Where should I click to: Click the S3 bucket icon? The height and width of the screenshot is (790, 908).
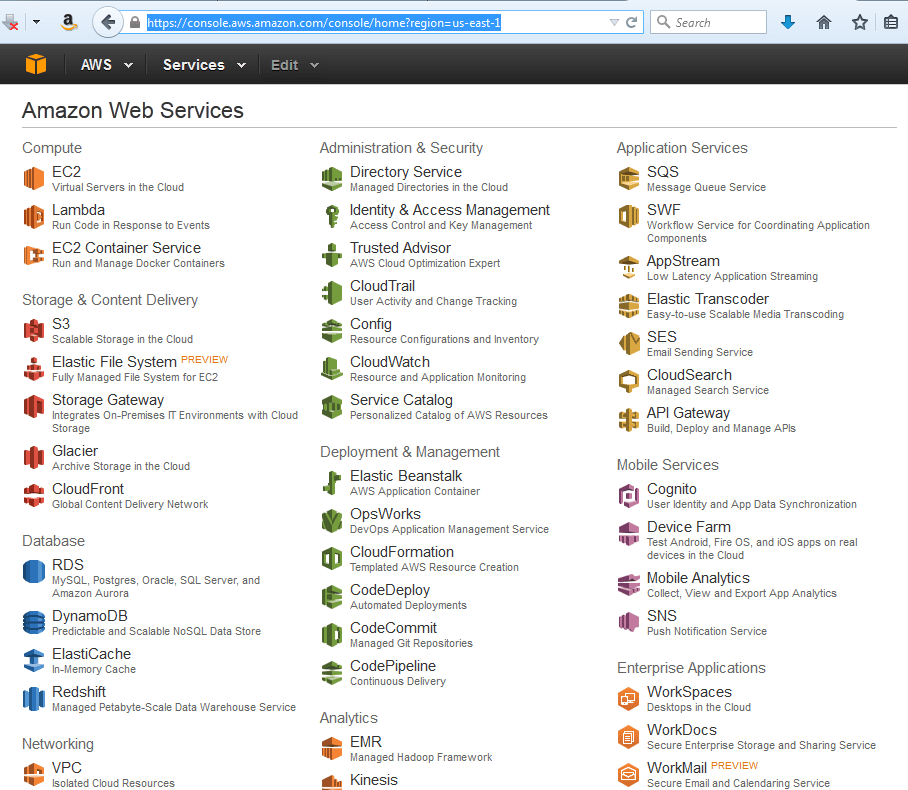34,331
